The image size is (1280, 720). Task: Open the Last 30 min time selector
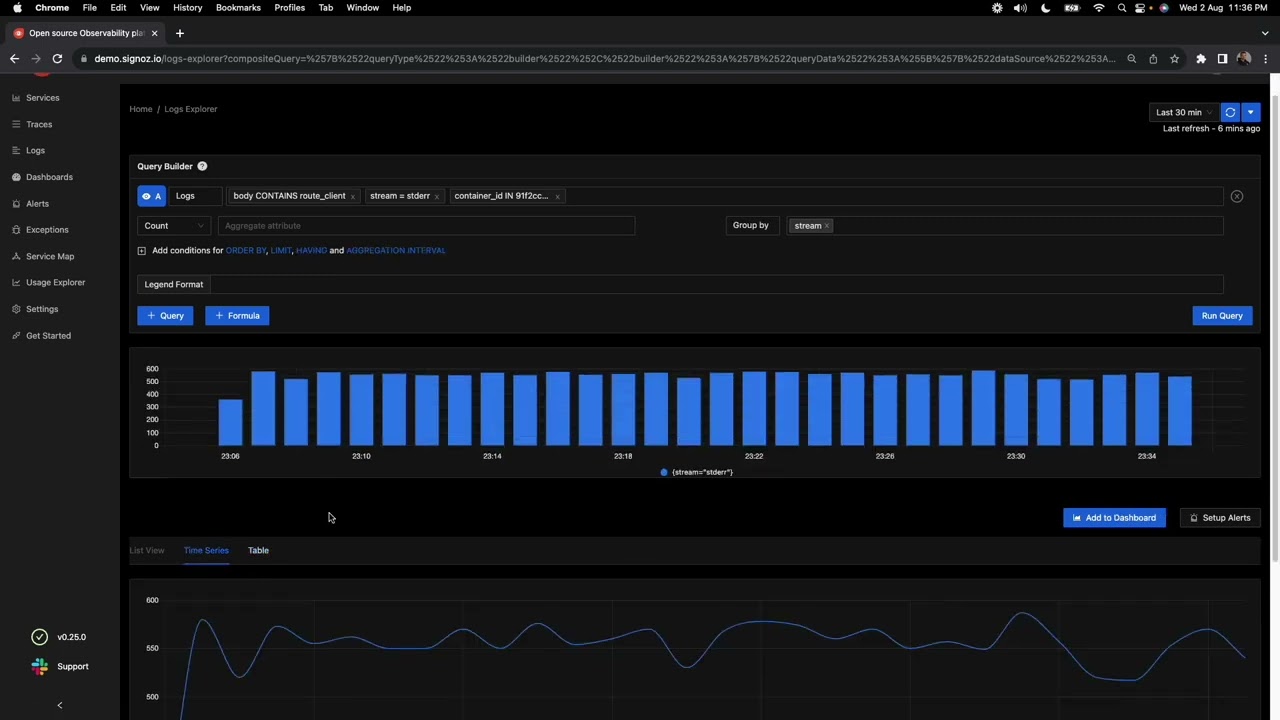tap(1183, 112)
